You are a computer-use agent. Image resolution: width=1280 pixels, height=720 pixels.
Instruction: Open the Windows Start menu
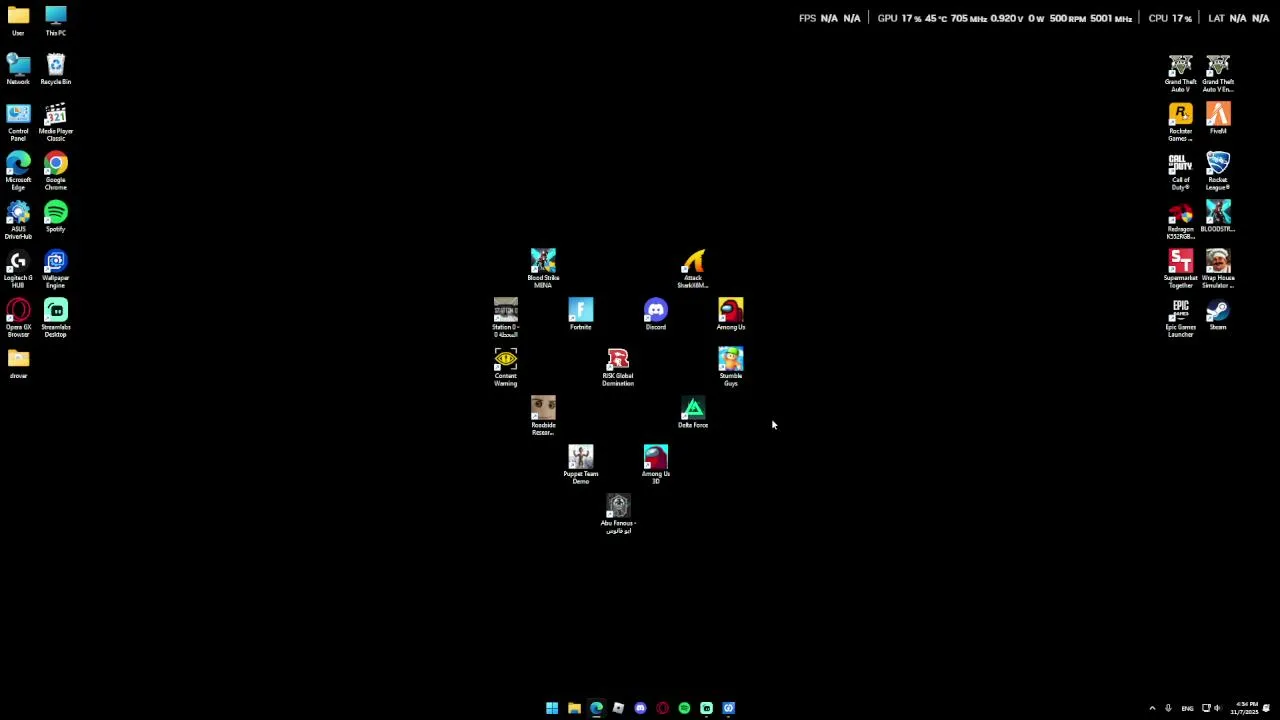[x=552, y=708]
